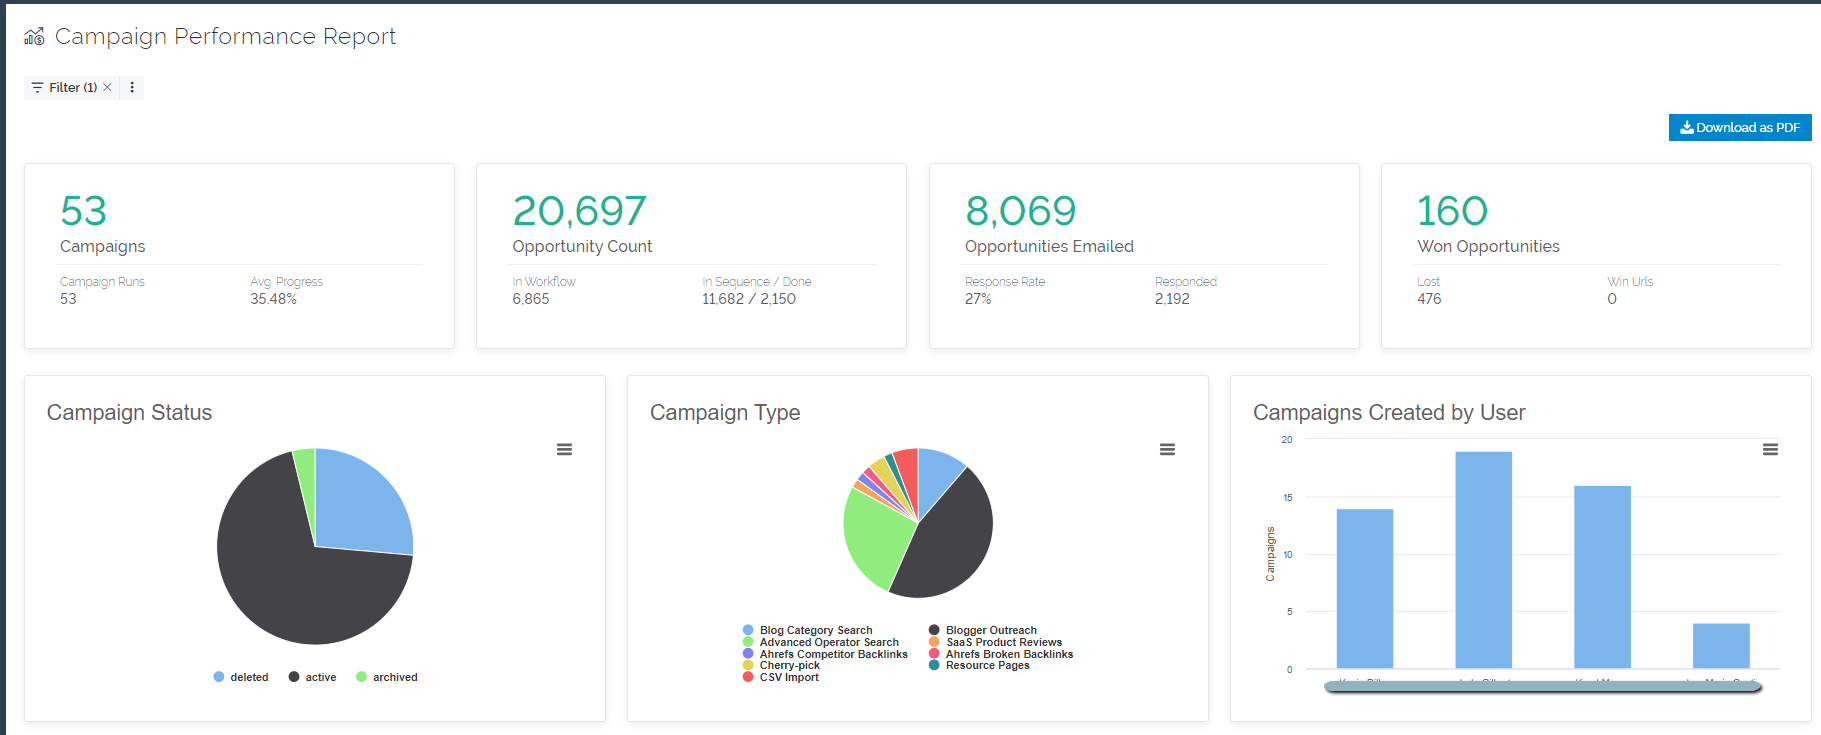This screenshot has height=735, width=1821.
Task: Open the Campaign Type chart hamburger menu
Action: coord(1167,450)
